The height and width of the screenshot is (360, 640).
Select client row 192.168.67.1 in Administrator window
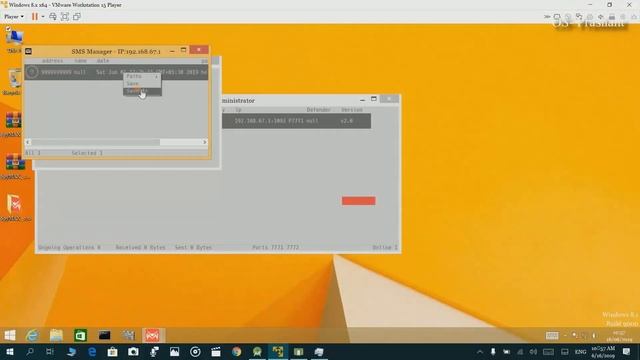[x=296, y=121]
